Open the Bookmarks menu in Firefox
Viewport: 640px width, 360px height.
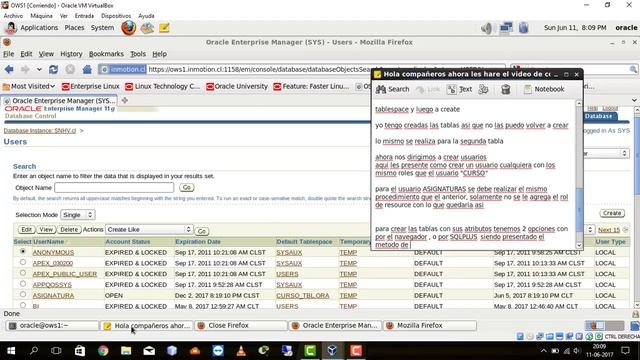click(106, 54)
